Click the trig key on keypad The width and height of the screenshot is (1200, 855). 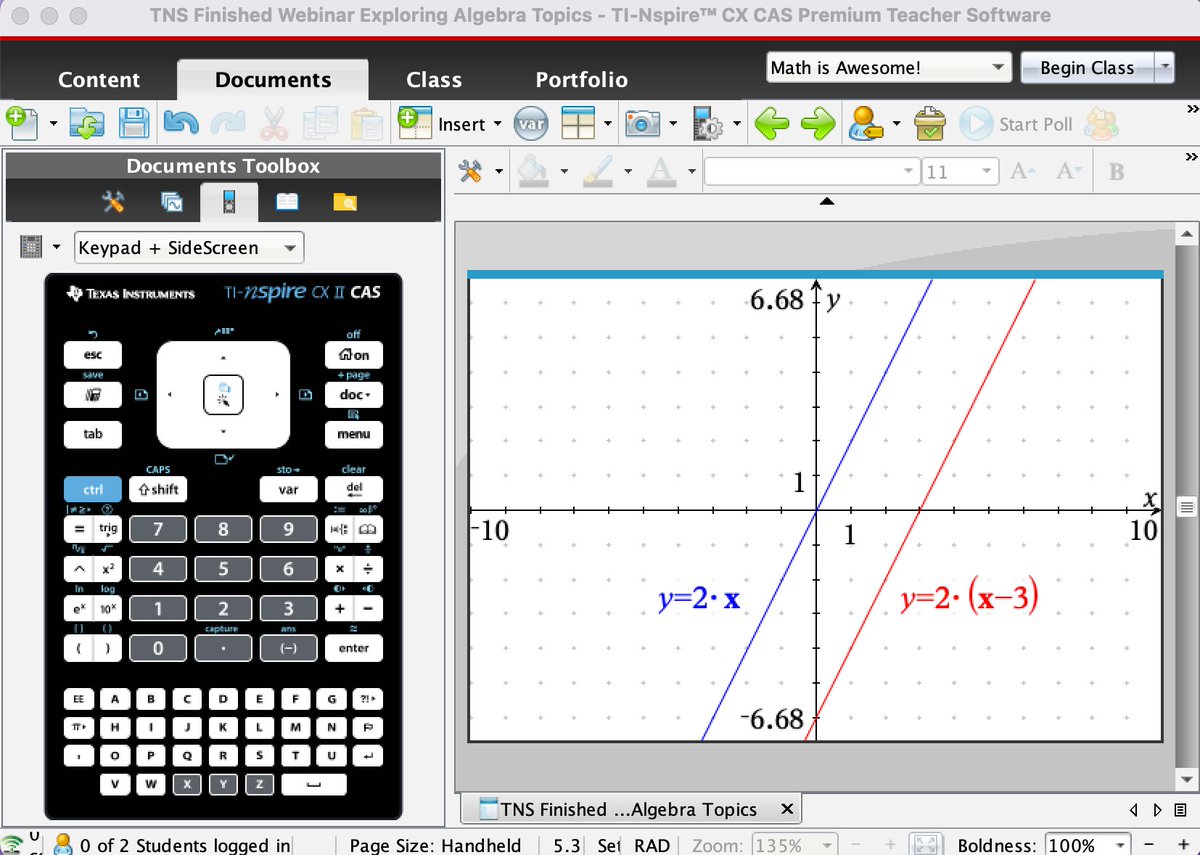pyautogui.click(x=107, y=528)
